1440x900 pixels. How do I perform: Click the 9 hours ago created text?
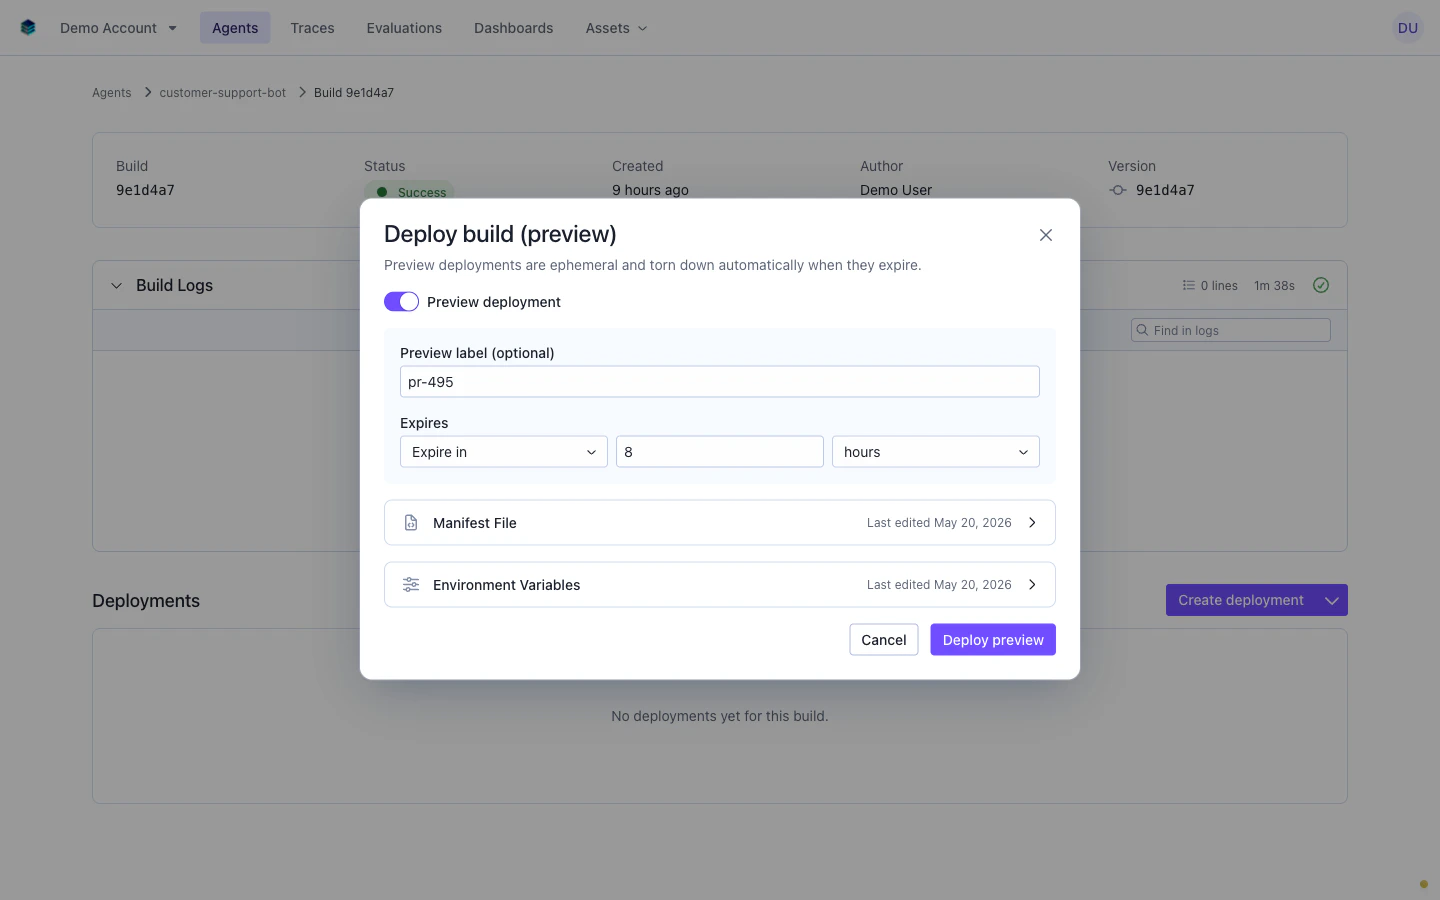click(x=650, y=190)
